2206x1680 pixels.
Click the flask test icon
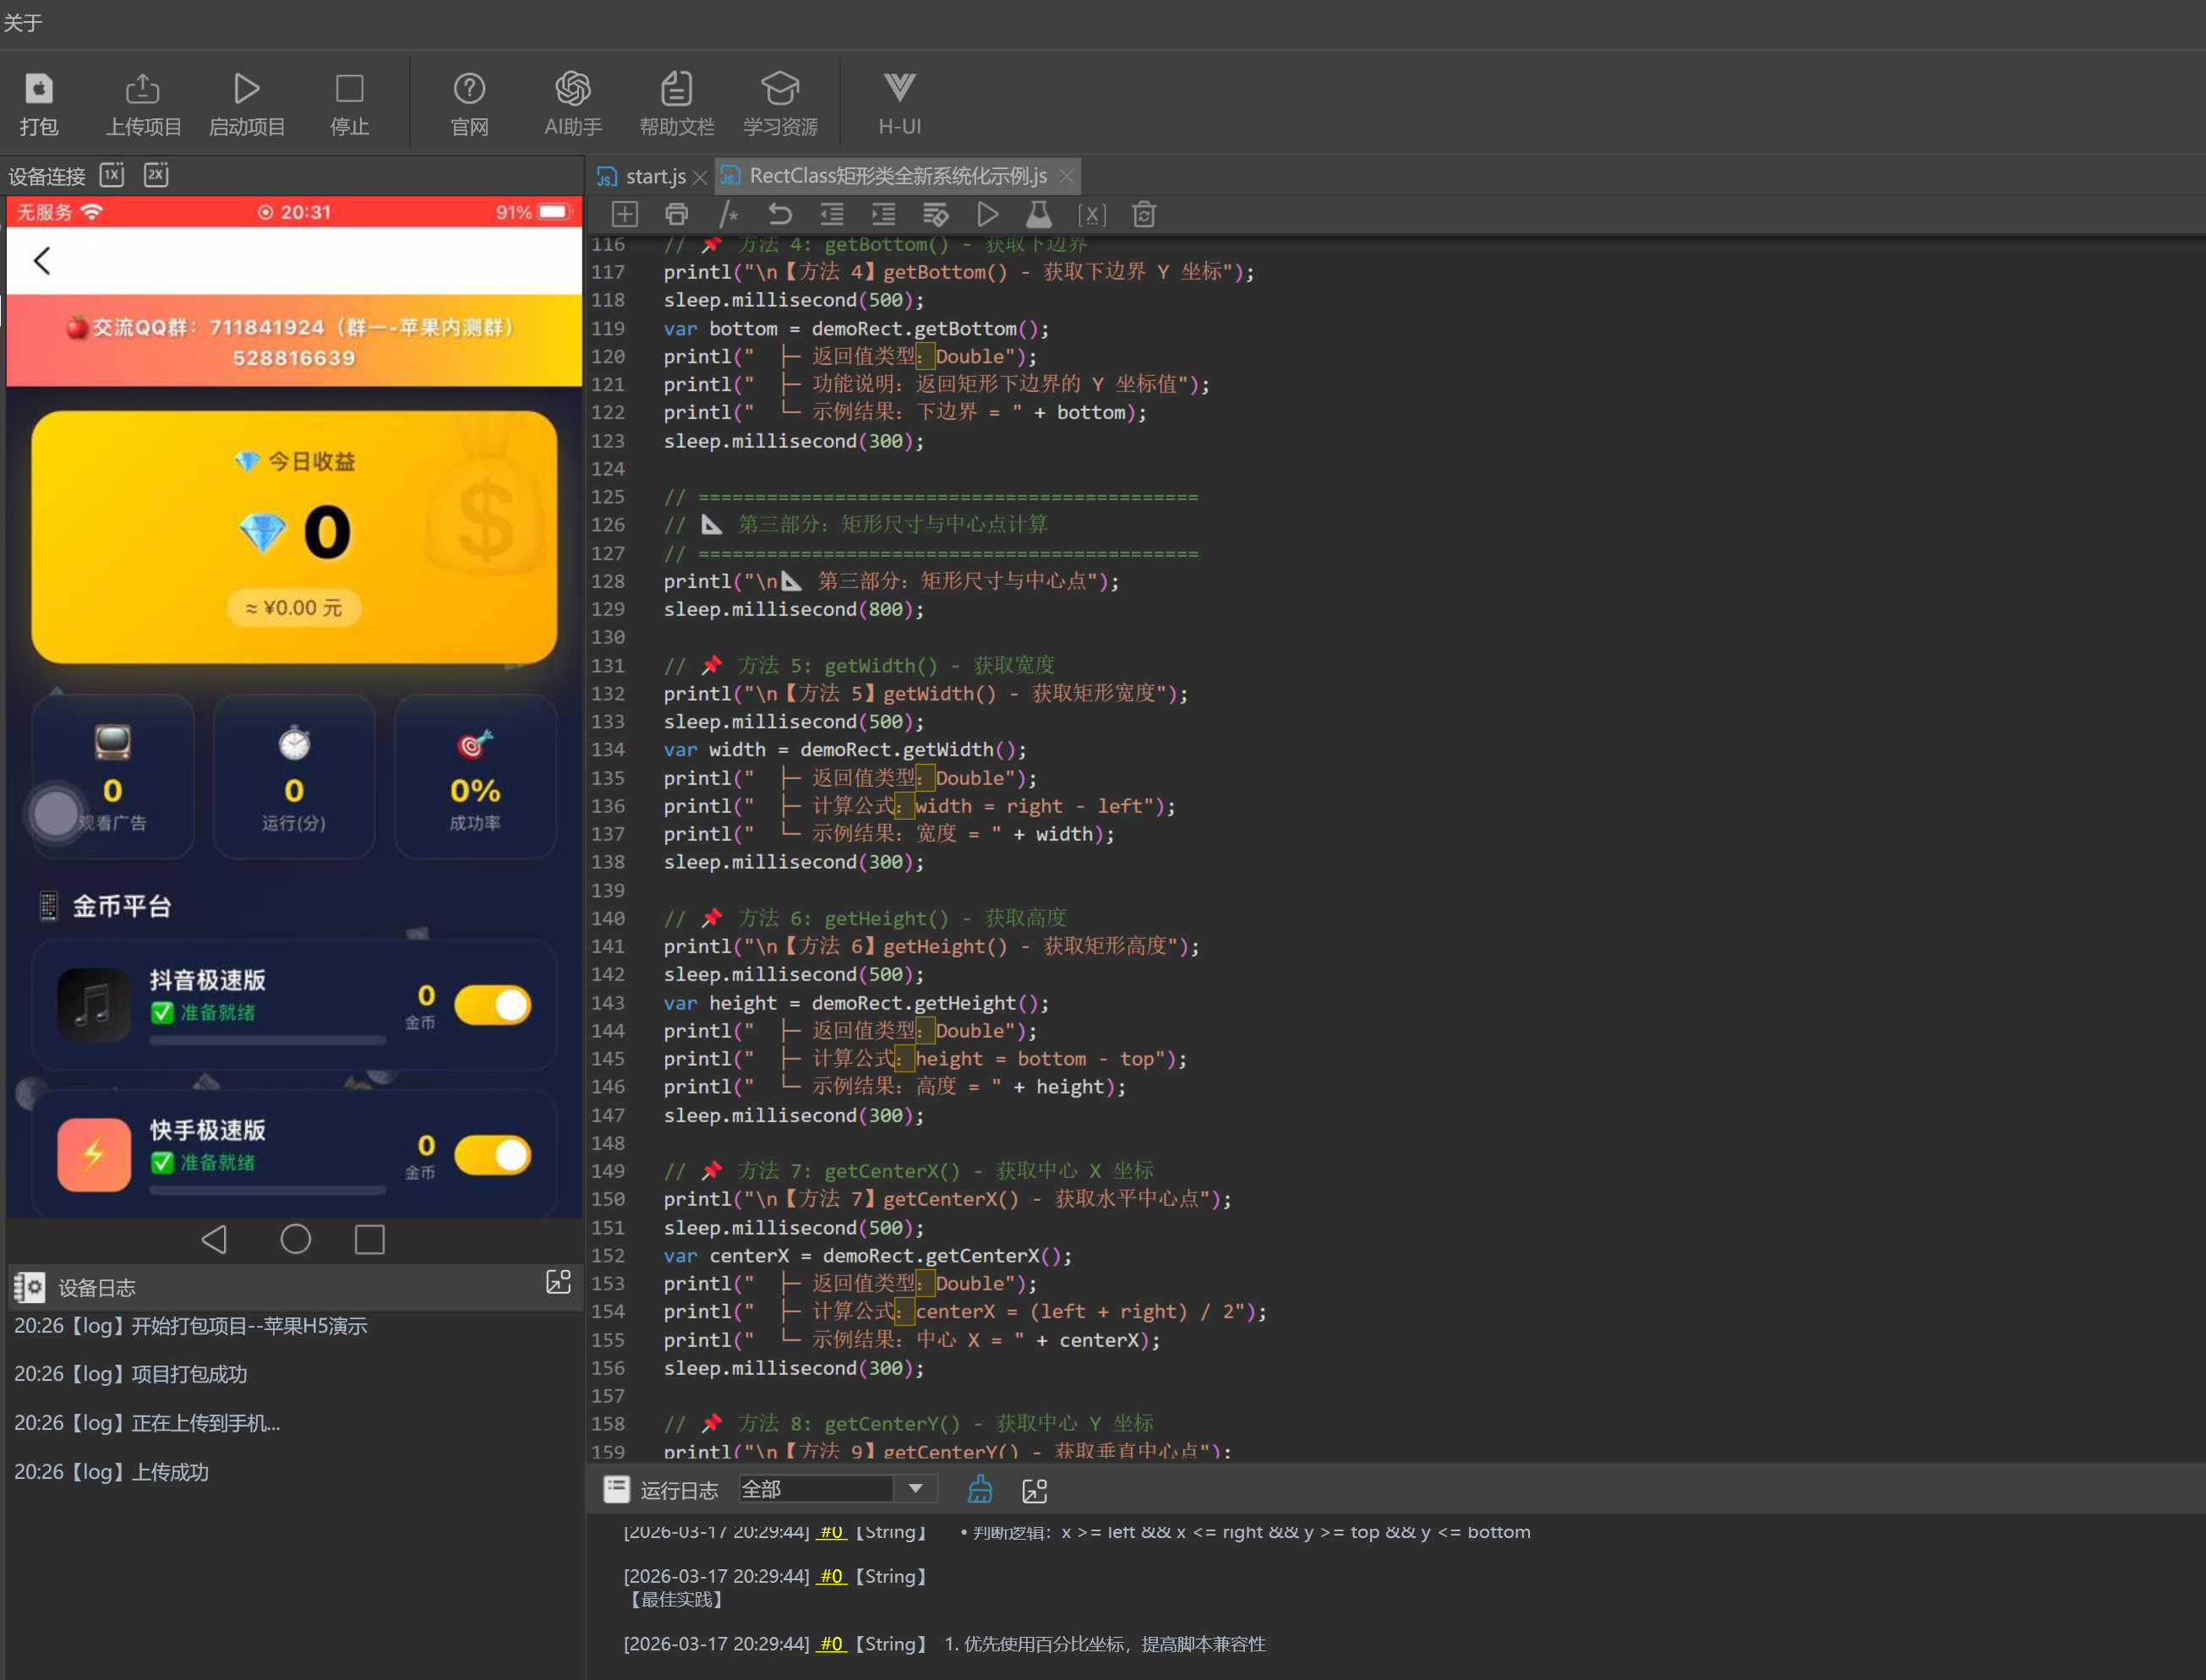[1039, 214]
